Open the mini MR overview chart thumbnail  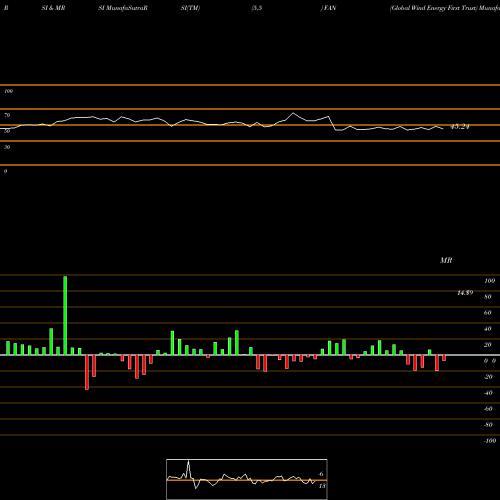247,479
